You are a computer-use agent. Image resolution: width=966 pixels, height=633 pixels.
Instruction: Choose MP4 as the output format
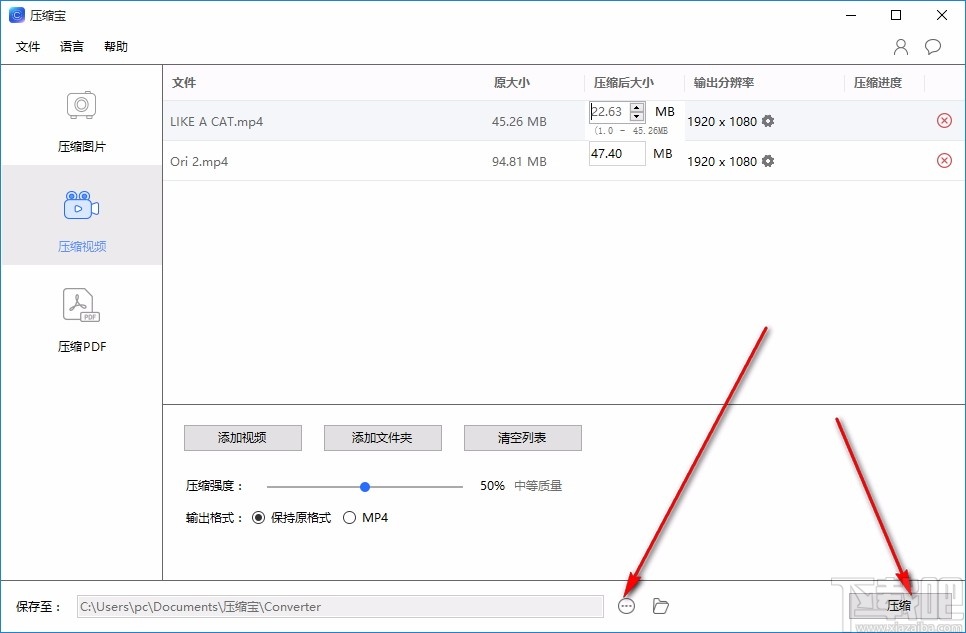pos(350,517)
